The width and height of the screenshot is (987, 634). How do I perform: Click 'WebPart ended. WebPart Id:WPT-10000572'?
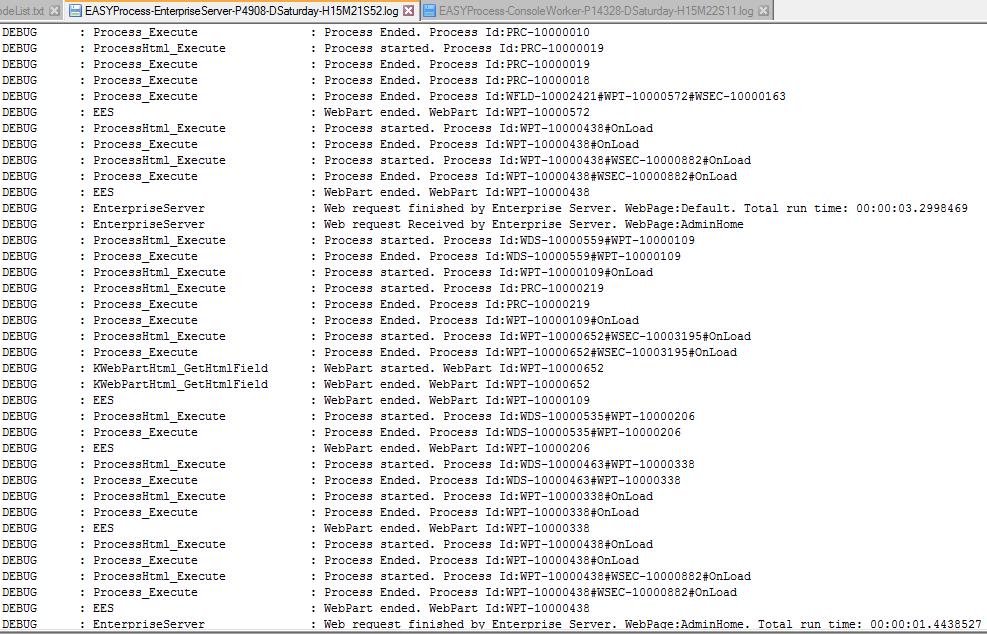[457, 112]
